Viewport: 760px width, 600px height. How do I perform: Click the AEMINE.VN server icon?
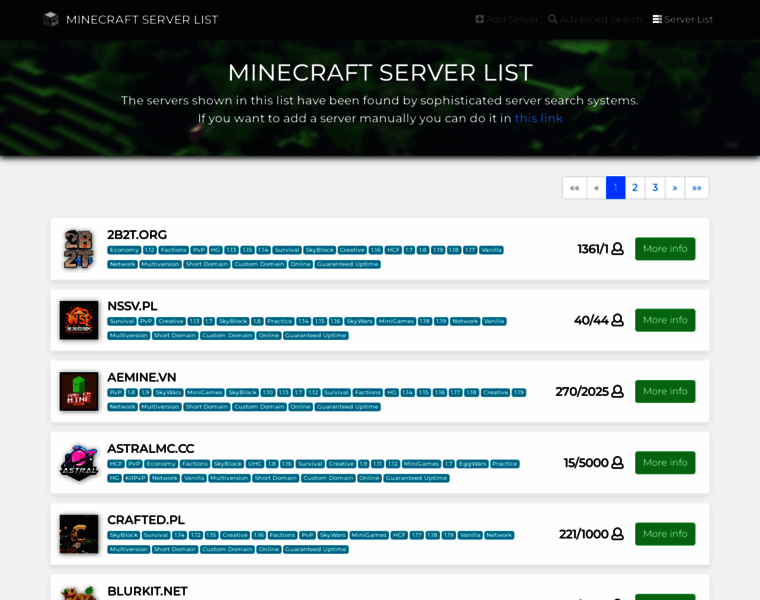(79, 391)
